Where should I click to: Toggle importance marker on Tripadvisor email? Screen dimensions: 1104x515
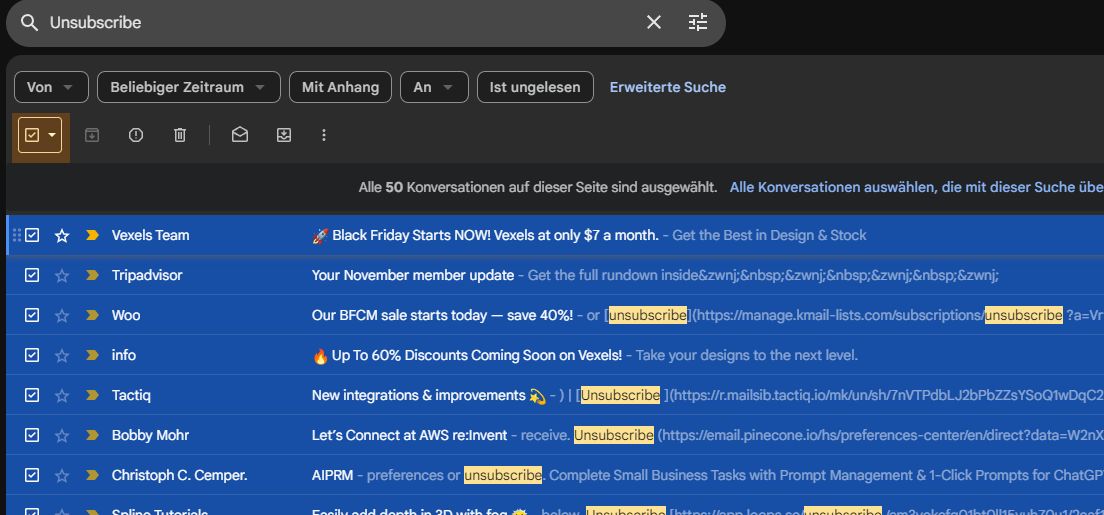point(92,275)
